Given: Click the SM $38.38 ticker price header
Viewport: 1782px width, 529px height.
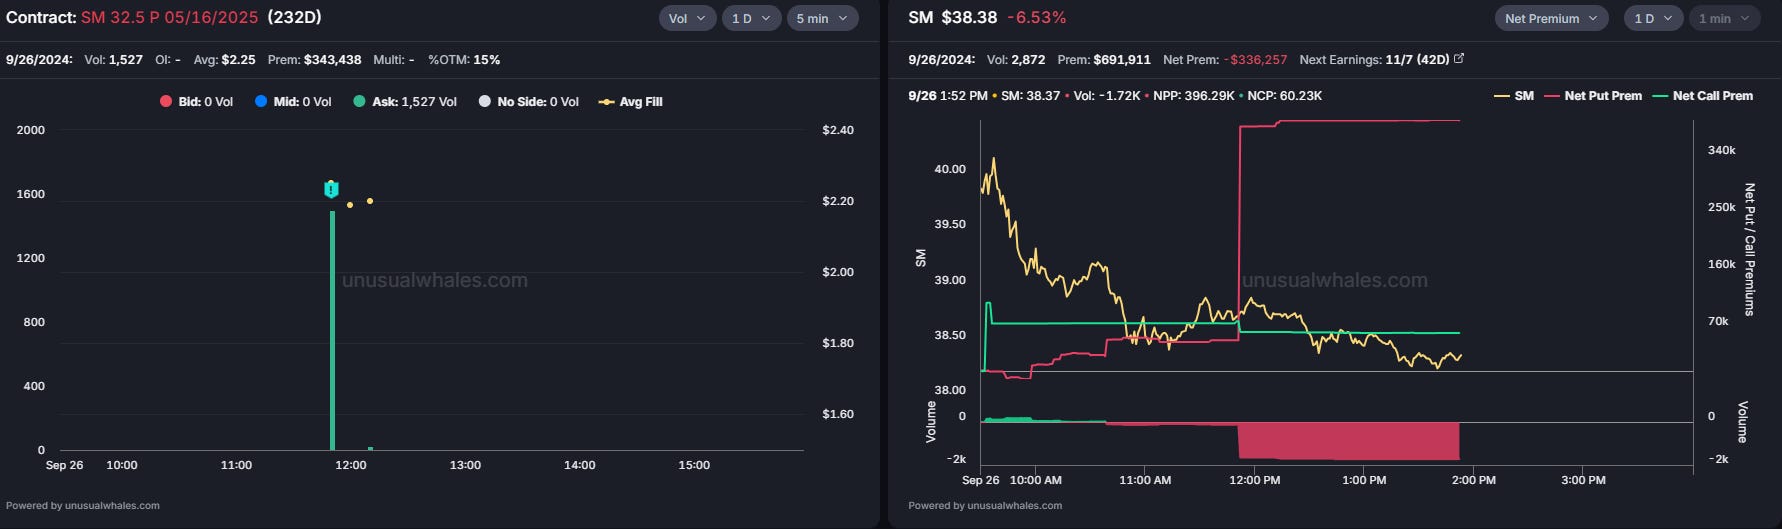Looking at the screenshot, I should coord(952,17).
